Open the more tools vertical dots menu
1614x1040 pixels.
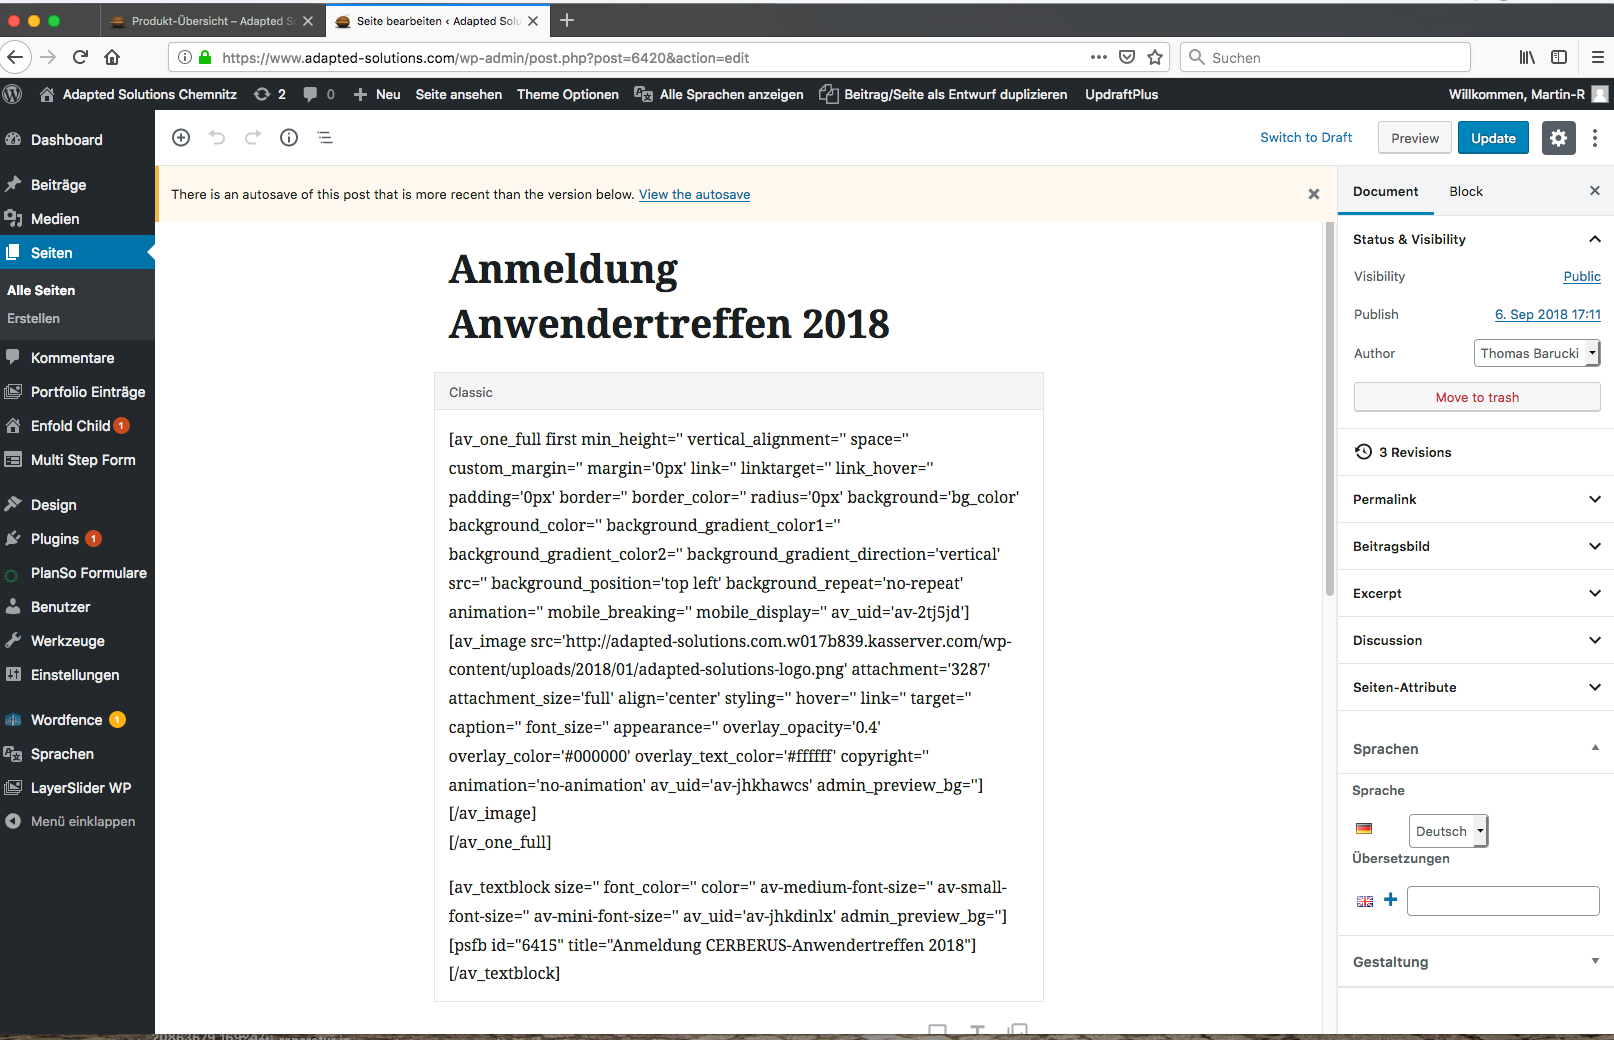(x=1595, y=138)
